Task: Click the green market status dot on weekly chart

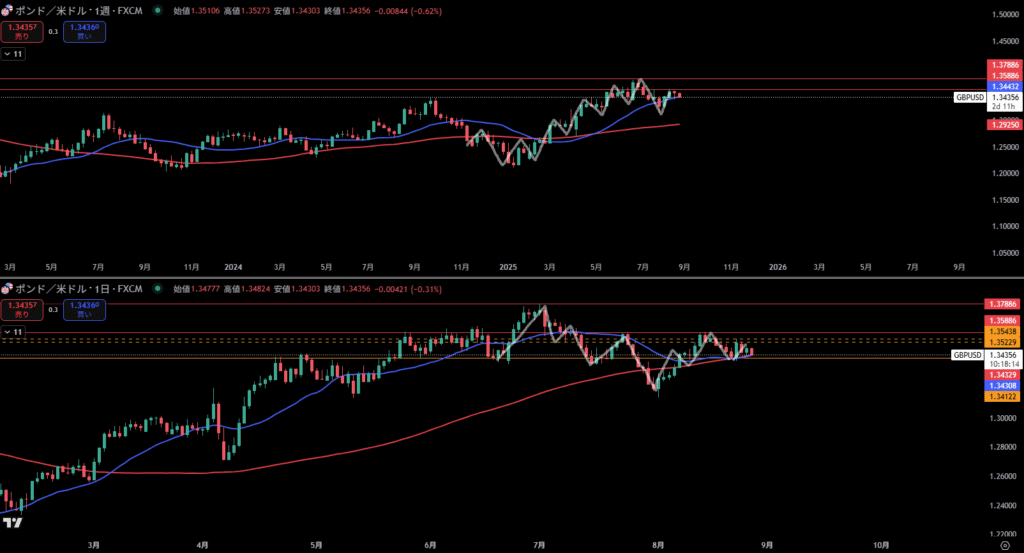Action: [x=157, y=10]
